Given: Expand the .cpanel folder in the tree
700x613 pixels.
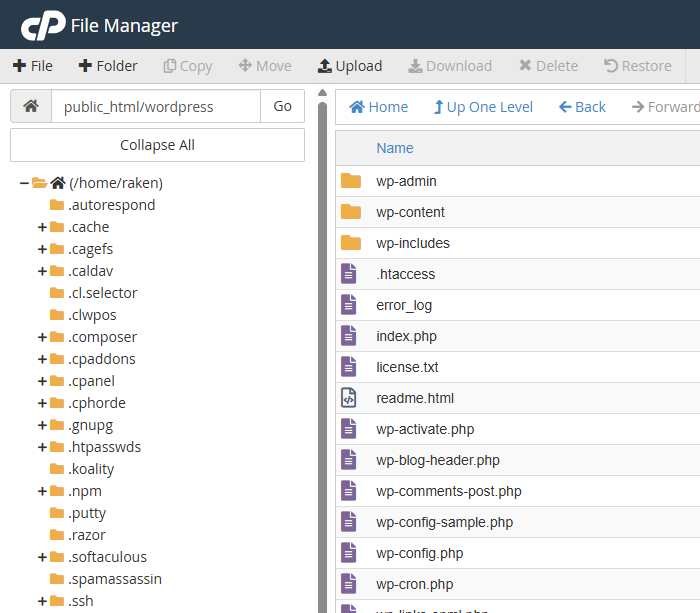Looking at the screenshot, I should coord(42,381).
